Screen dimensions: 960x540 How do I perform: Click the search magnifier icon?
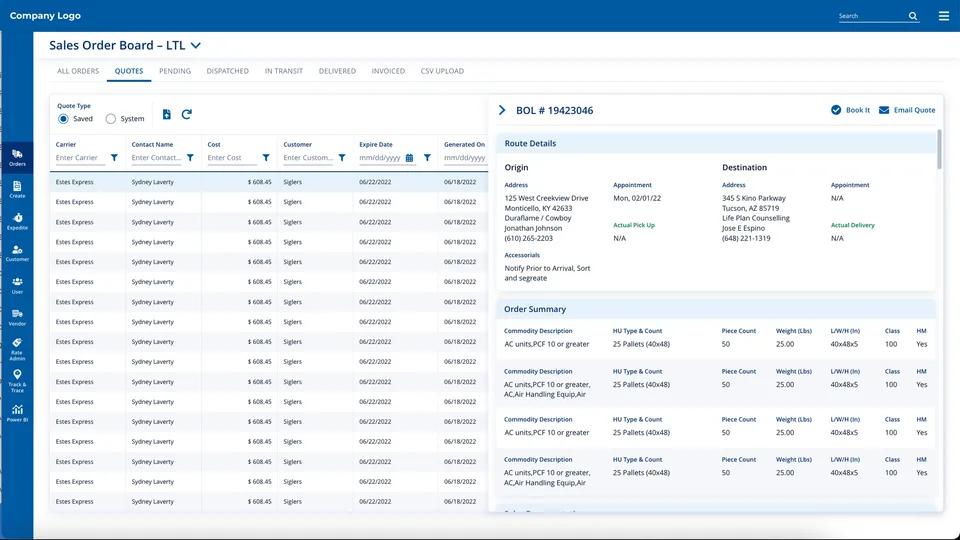click(x=913, y=16)
